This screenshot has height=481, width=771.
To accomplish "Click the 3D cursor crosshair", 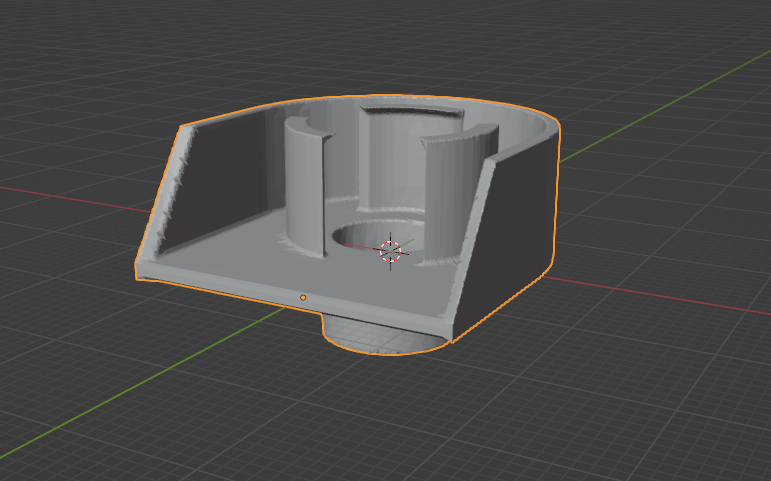I will [x=391, y=251].
